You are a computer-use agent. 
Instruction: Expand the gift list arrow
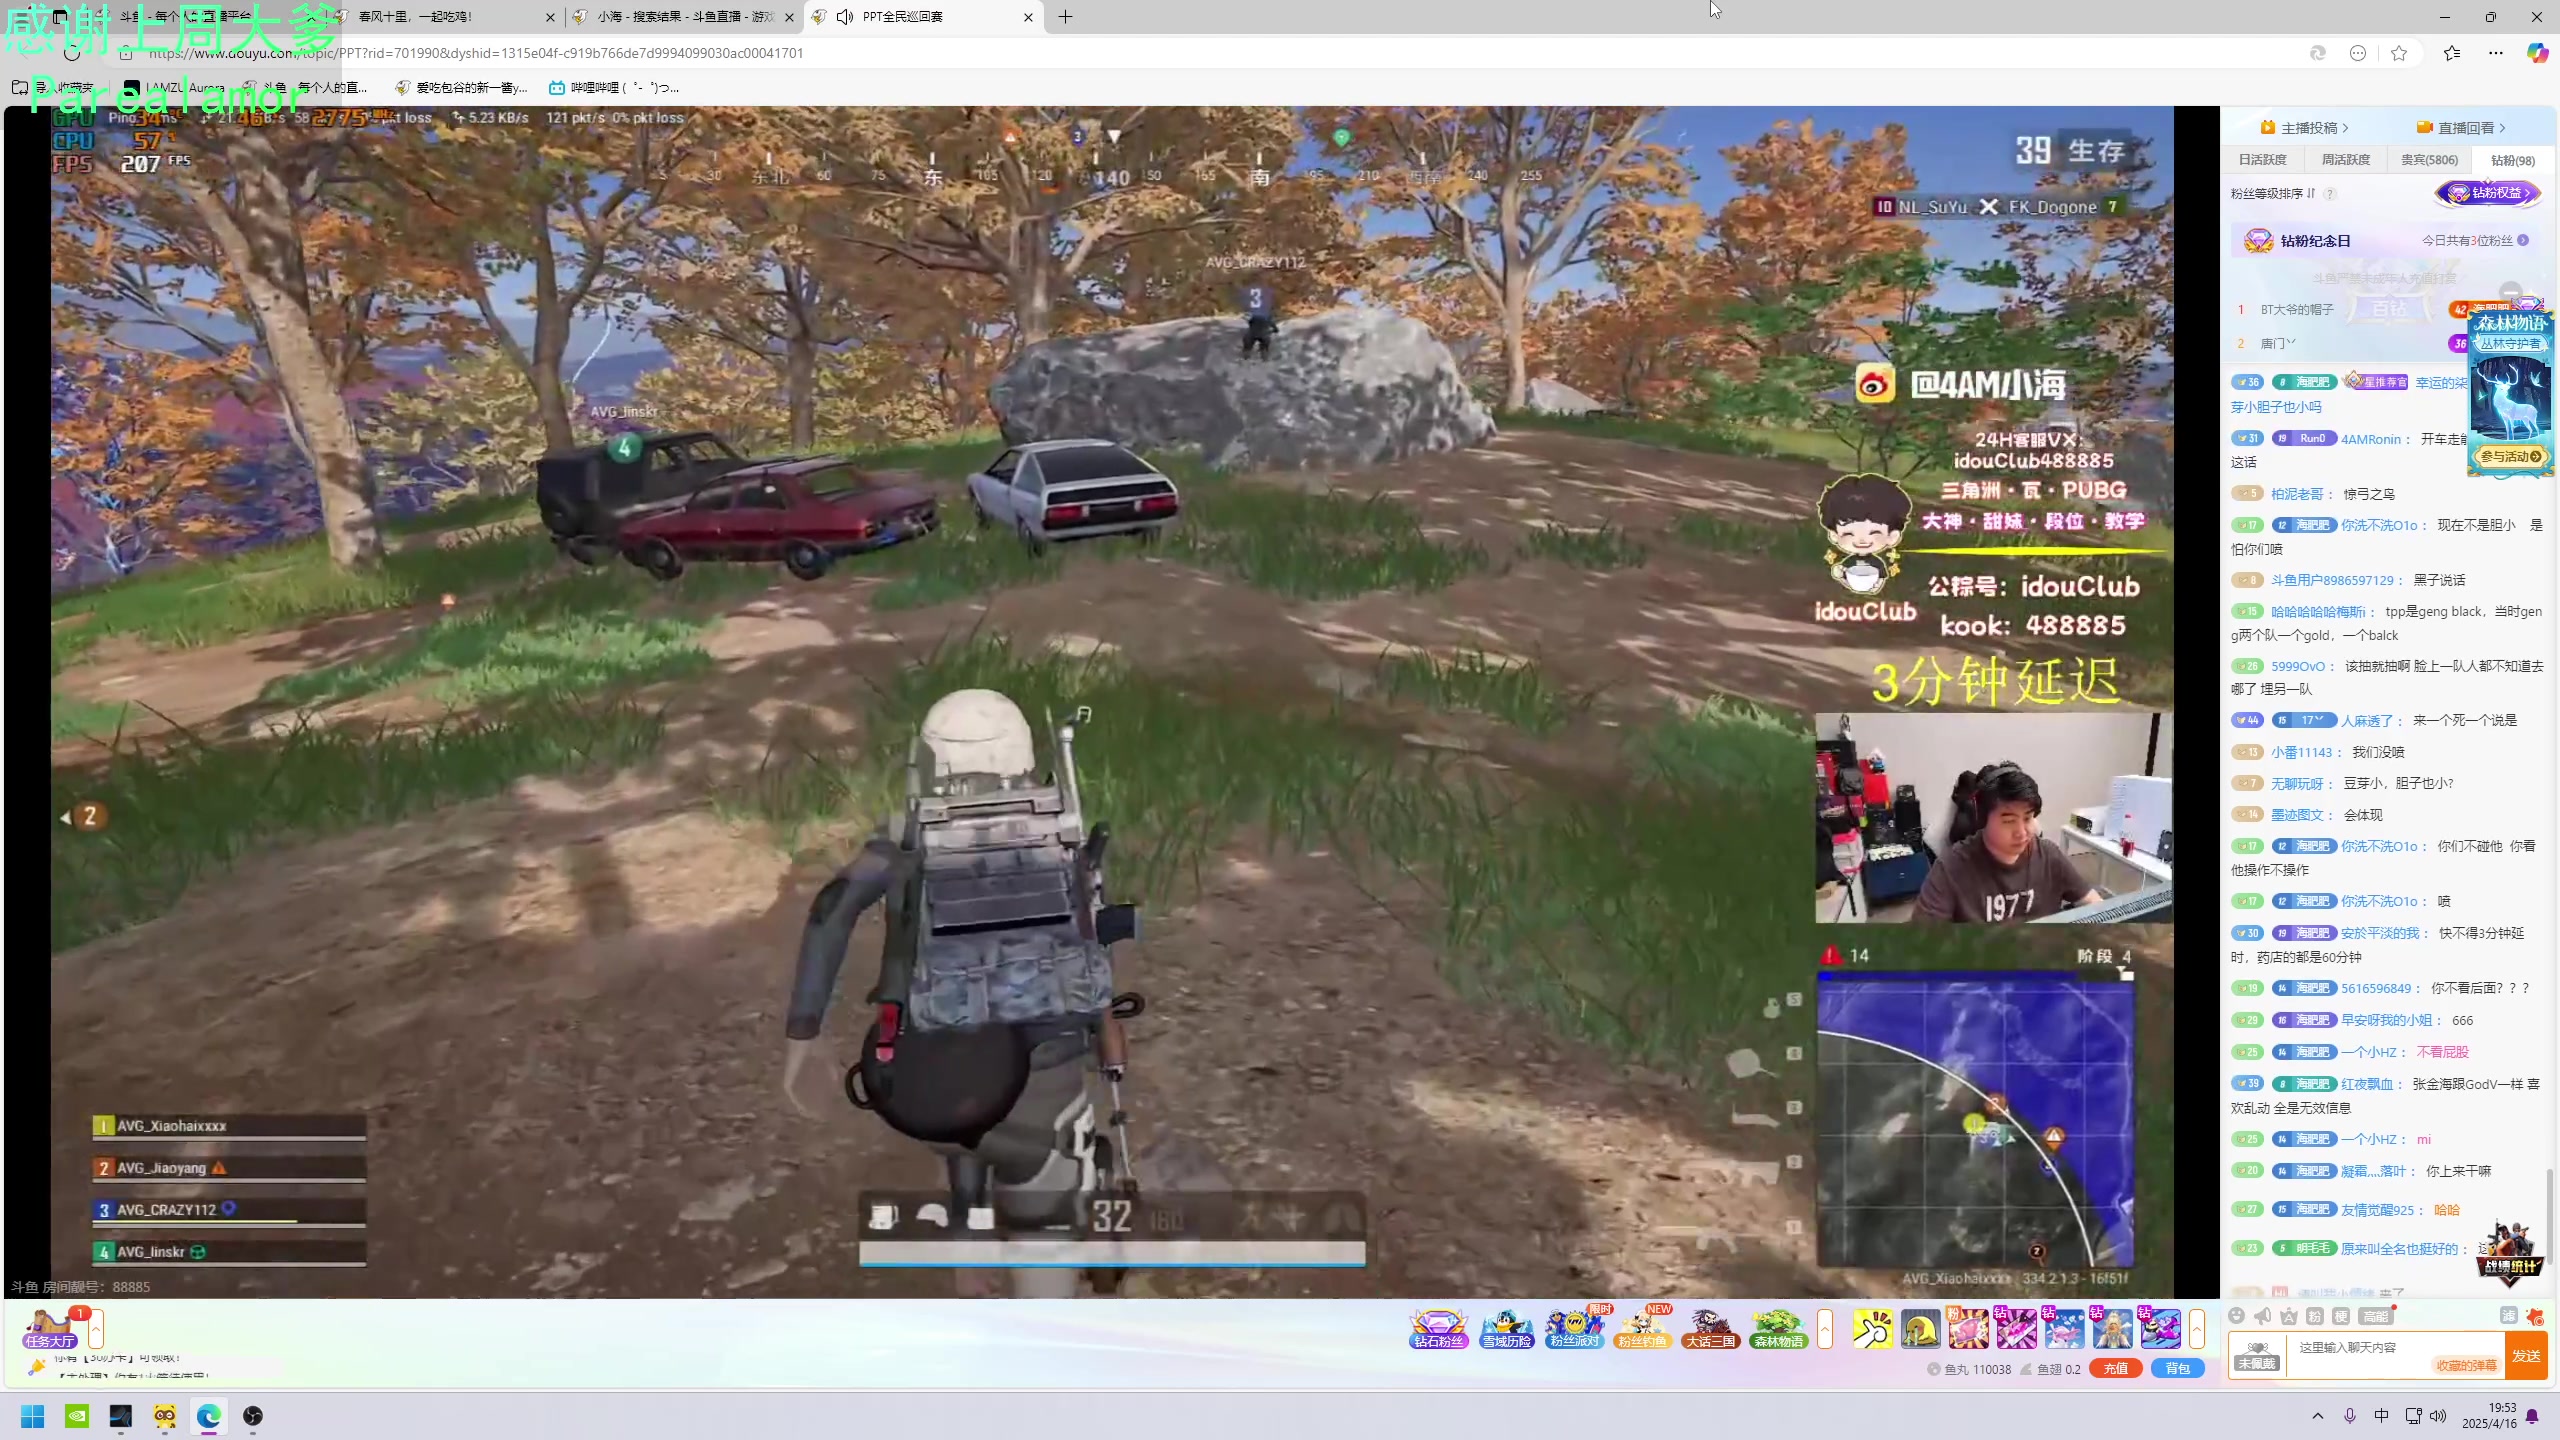click(x=2197, y=1329)
